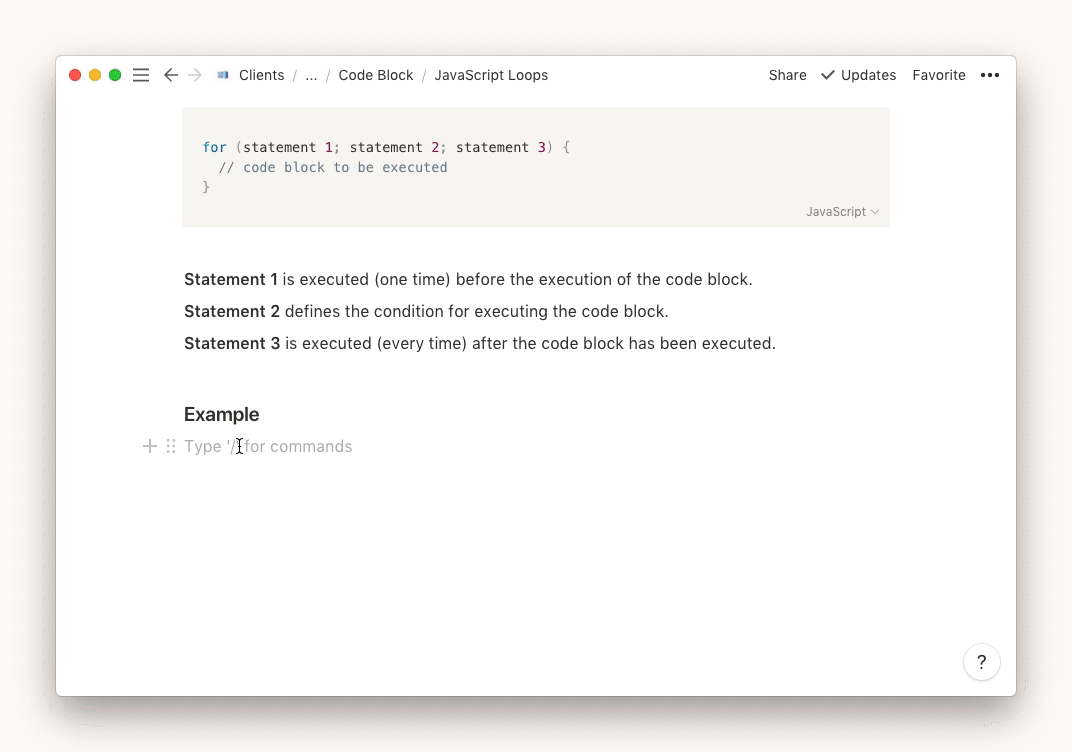Open the Code Block breadcrumb page
This screenshot has height=752, width=1072.
tap(375, 75)
